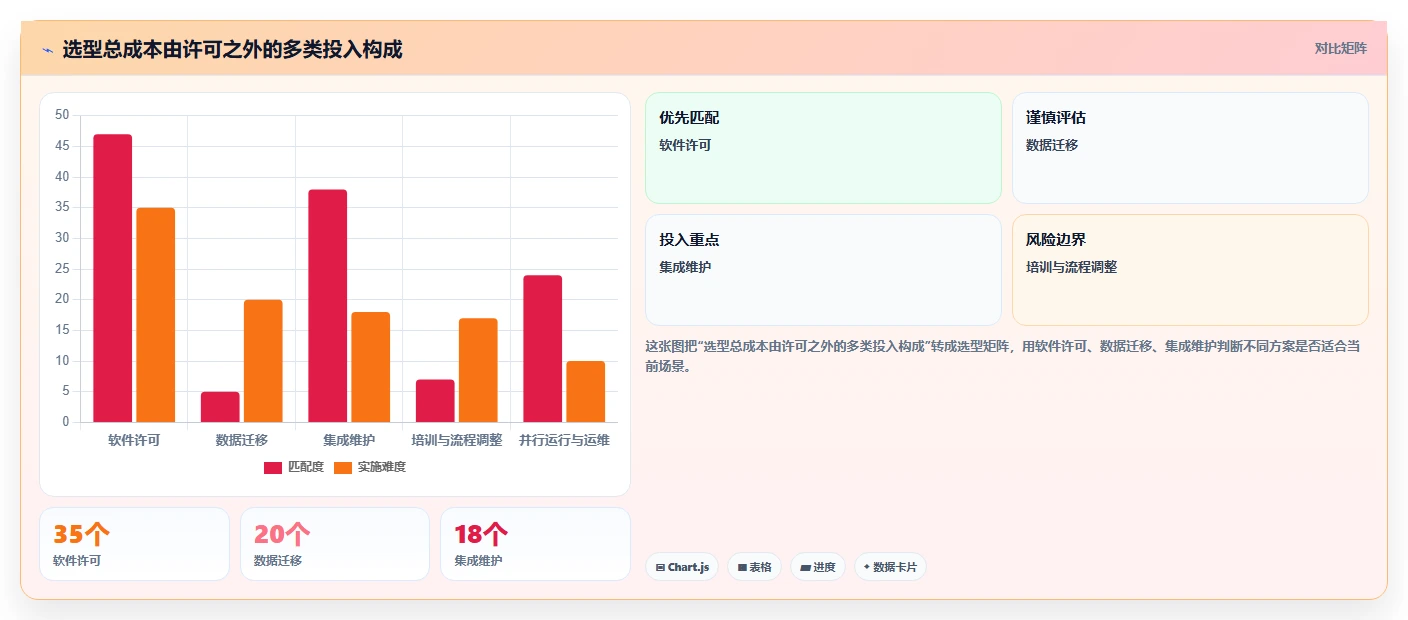Click the red 匹配度 bar for 集成维护
The width and height of the screenshot is (1408, 620).
click(328, 306)
